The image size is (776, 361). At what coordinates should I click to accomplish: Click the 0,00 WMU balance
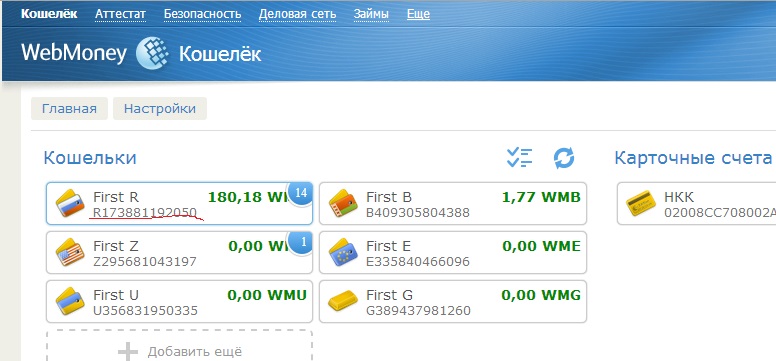pyautogui.click(x=267, y=295)
